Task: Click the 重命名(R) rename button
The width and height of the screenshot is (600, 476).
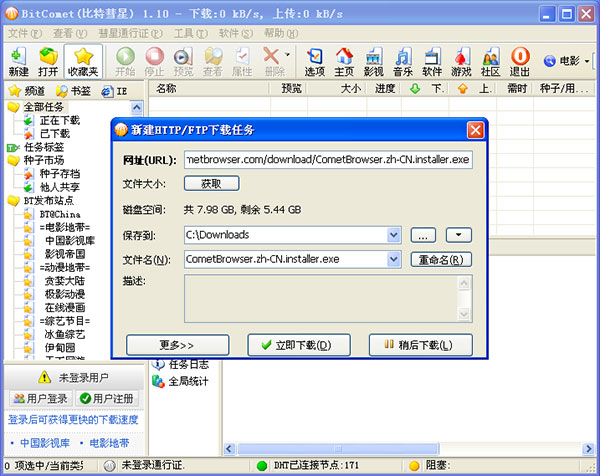Action: pyautogui.click(x=441, y=259)
